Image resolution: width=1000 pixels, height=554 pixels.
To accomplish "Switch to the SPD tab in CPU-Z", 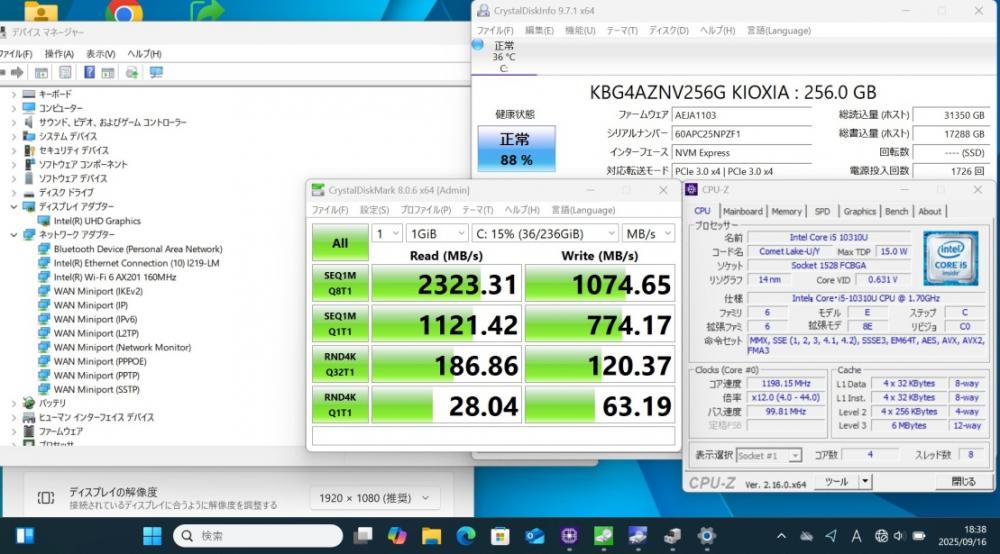I will (x=823, y=211).
